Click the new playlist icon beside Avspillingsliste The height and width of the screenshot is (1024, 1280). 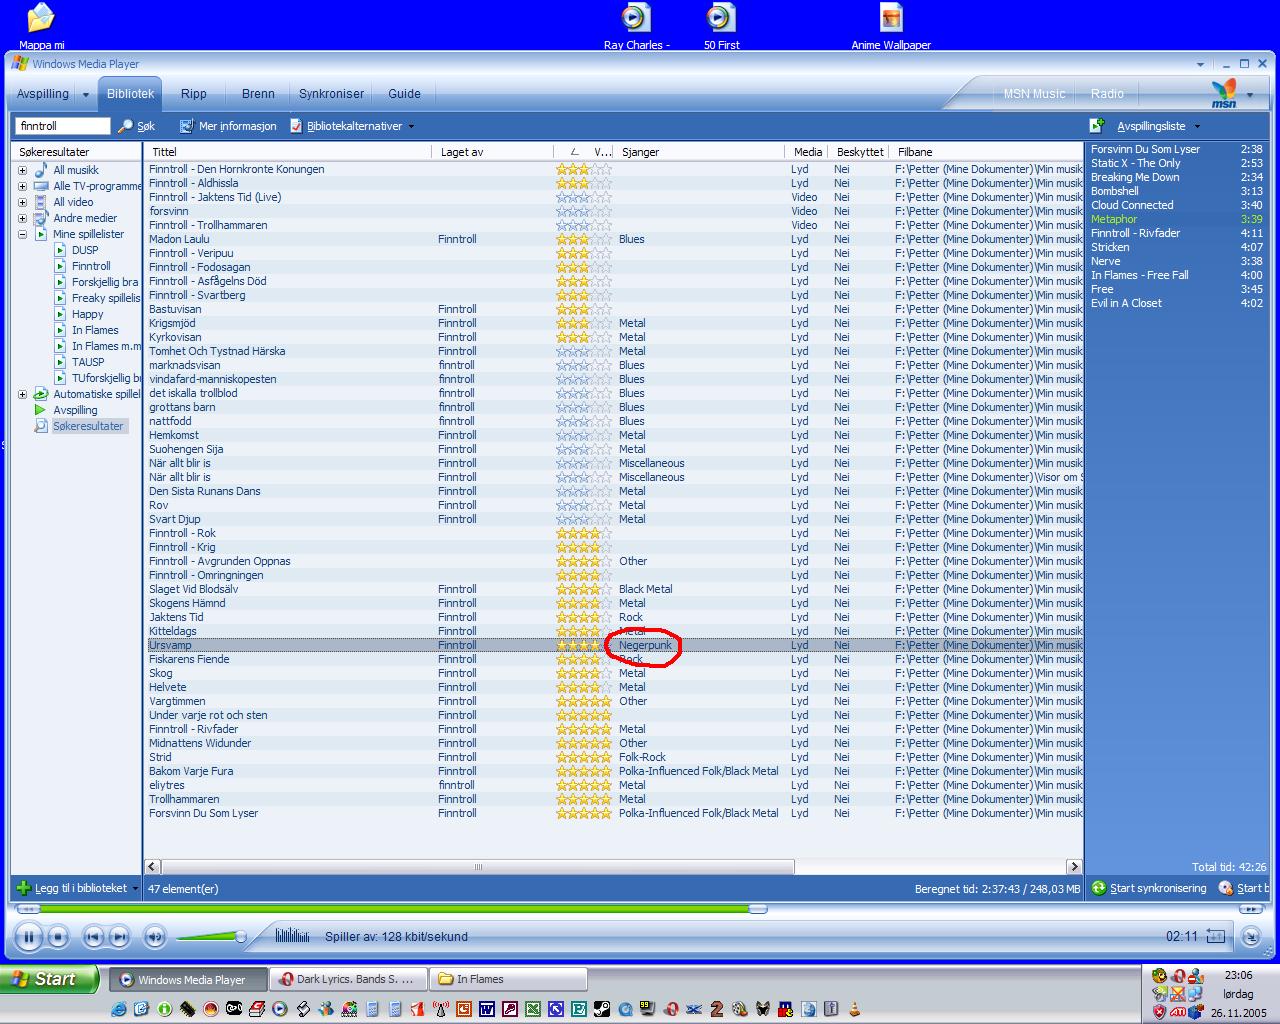[1097, 125]
